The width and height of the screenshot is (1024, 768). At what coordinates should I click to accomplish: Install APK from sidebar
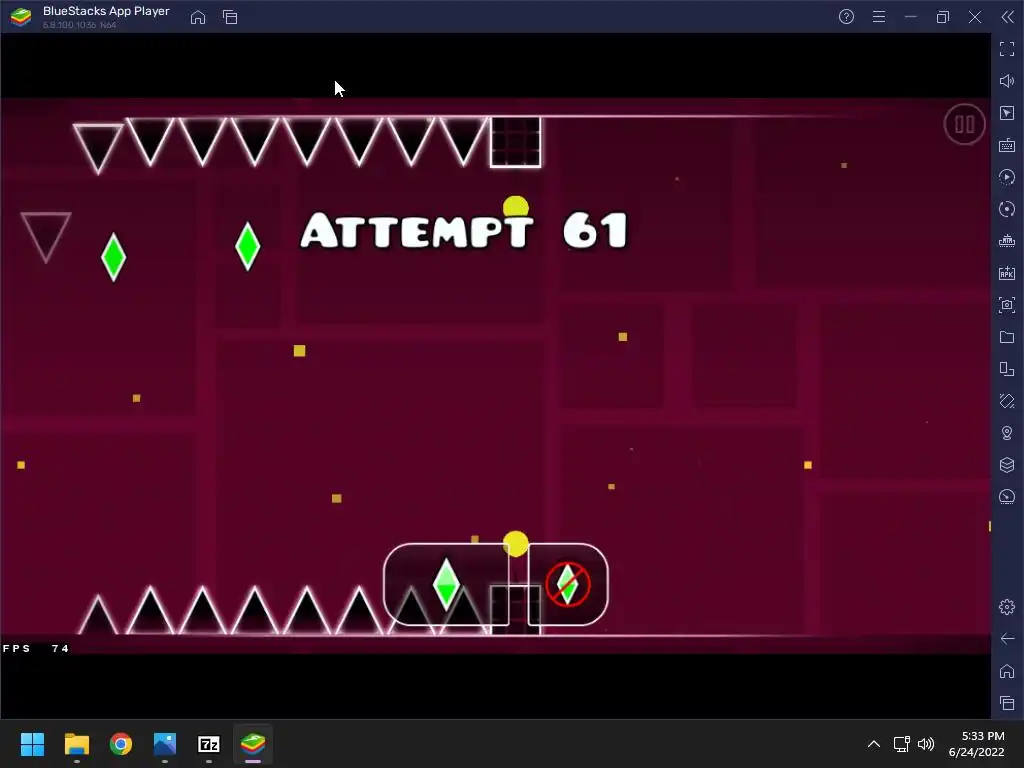click(1007, 273)
